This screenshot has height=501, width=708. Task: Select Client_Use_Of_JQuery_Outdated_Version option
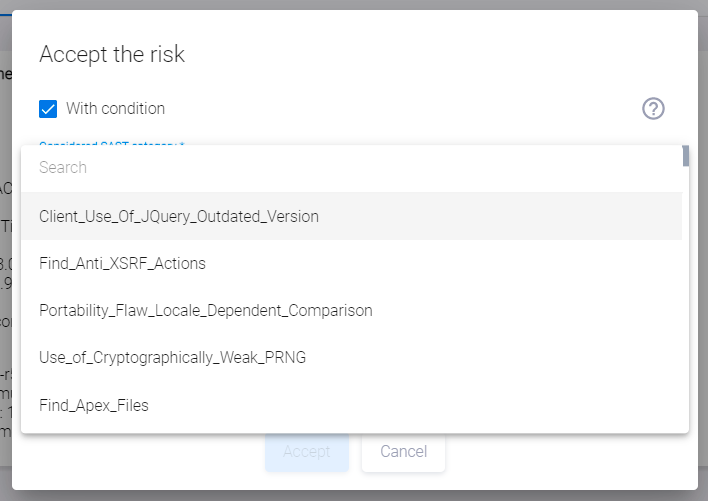pyautogui.click(x=179, y=216)
